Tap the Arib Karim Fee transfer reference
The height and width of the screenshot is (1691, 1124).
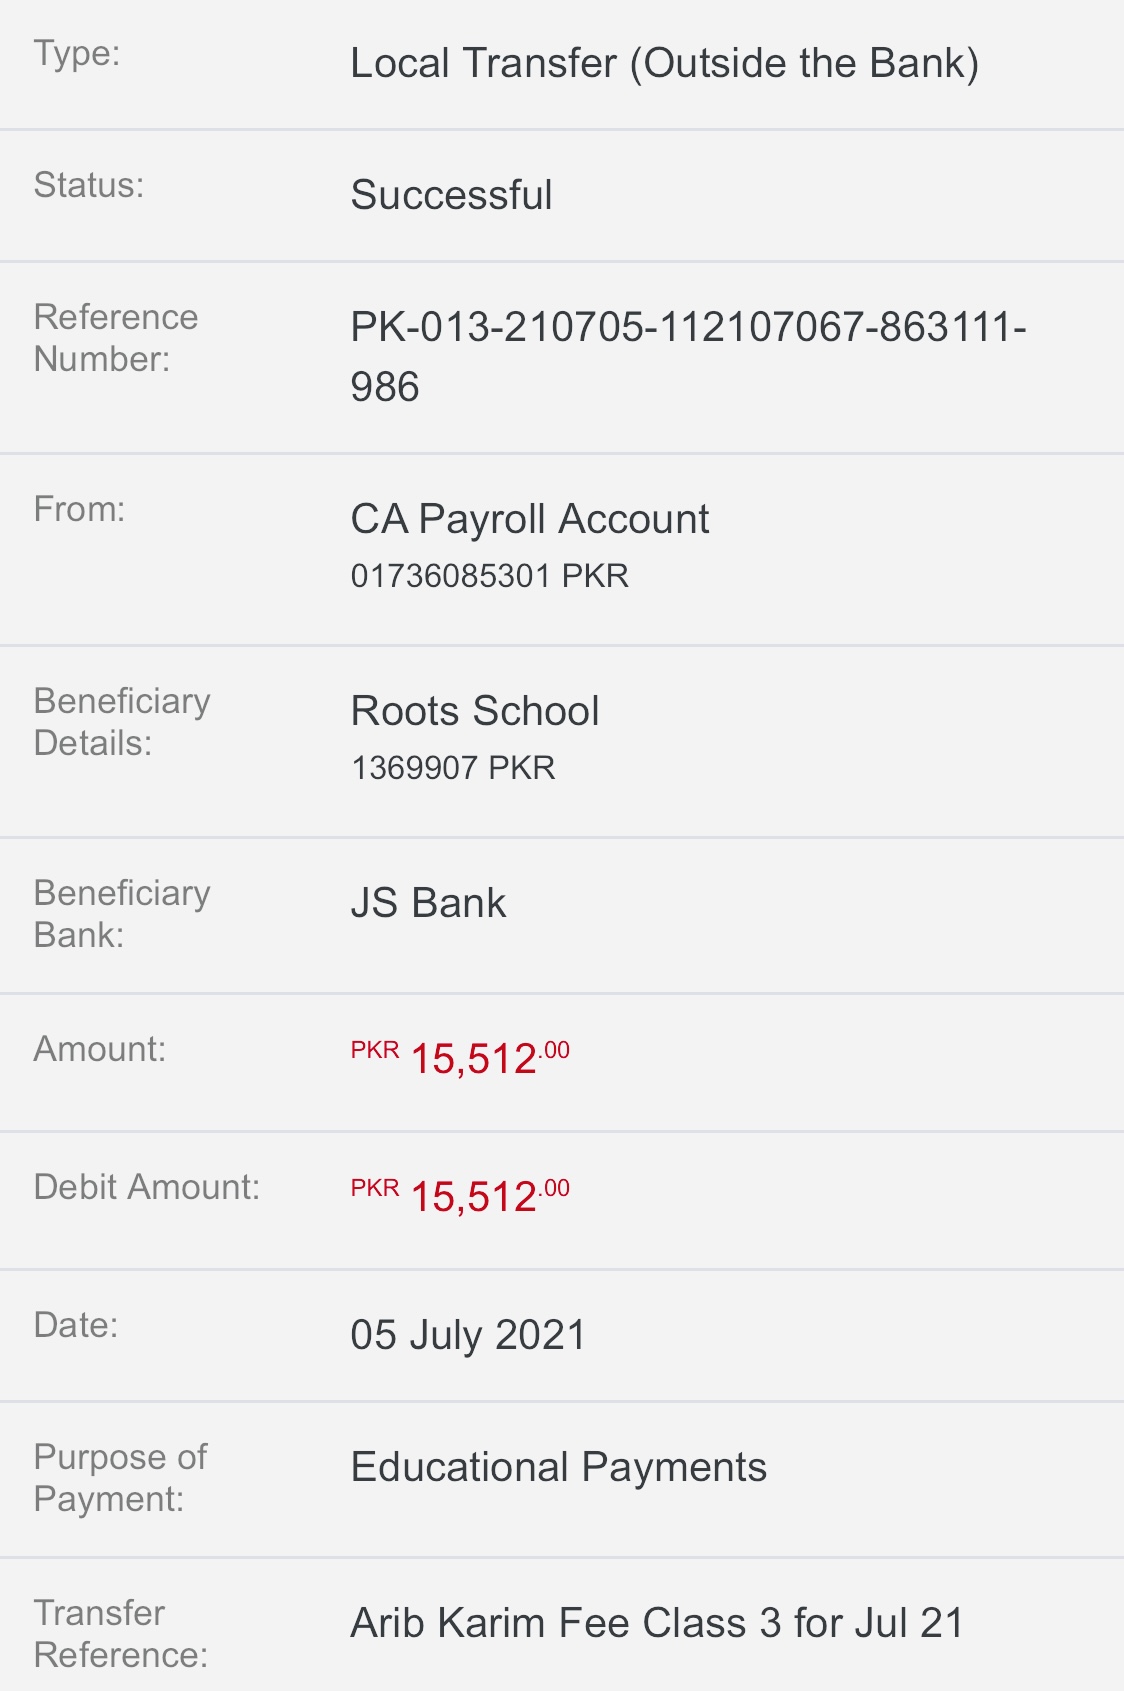[x=657, y=1623]
